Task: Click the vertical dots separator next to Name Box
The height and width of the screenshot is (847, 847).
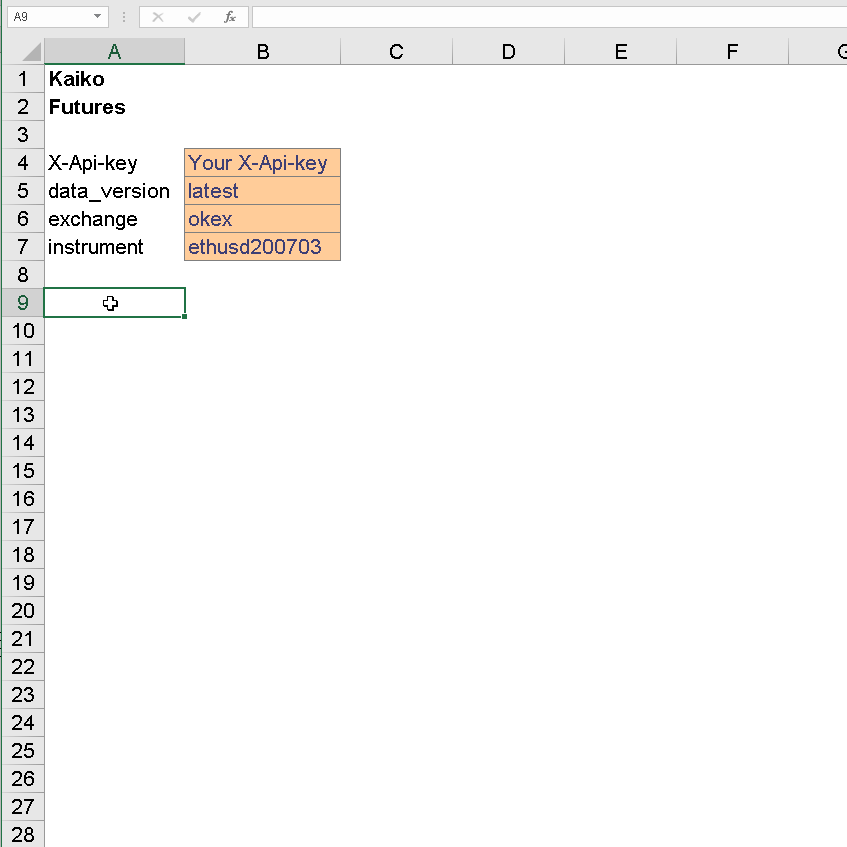Action: [122, 16]
